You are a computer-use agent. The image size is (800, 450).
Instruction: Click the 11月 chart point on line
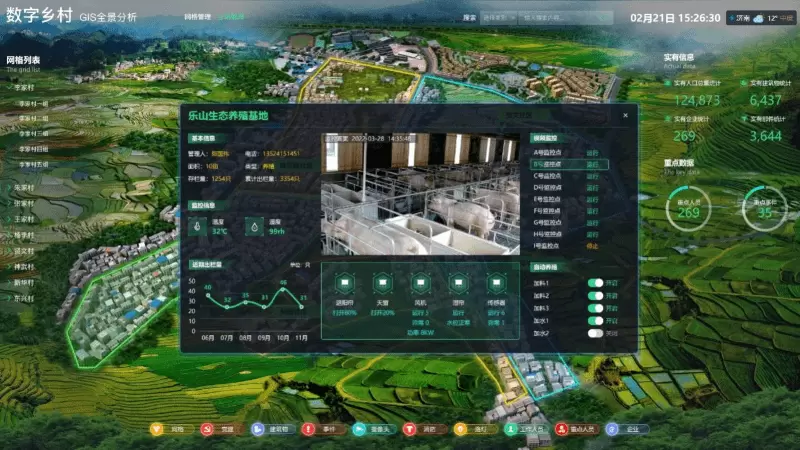pos(302,307)
